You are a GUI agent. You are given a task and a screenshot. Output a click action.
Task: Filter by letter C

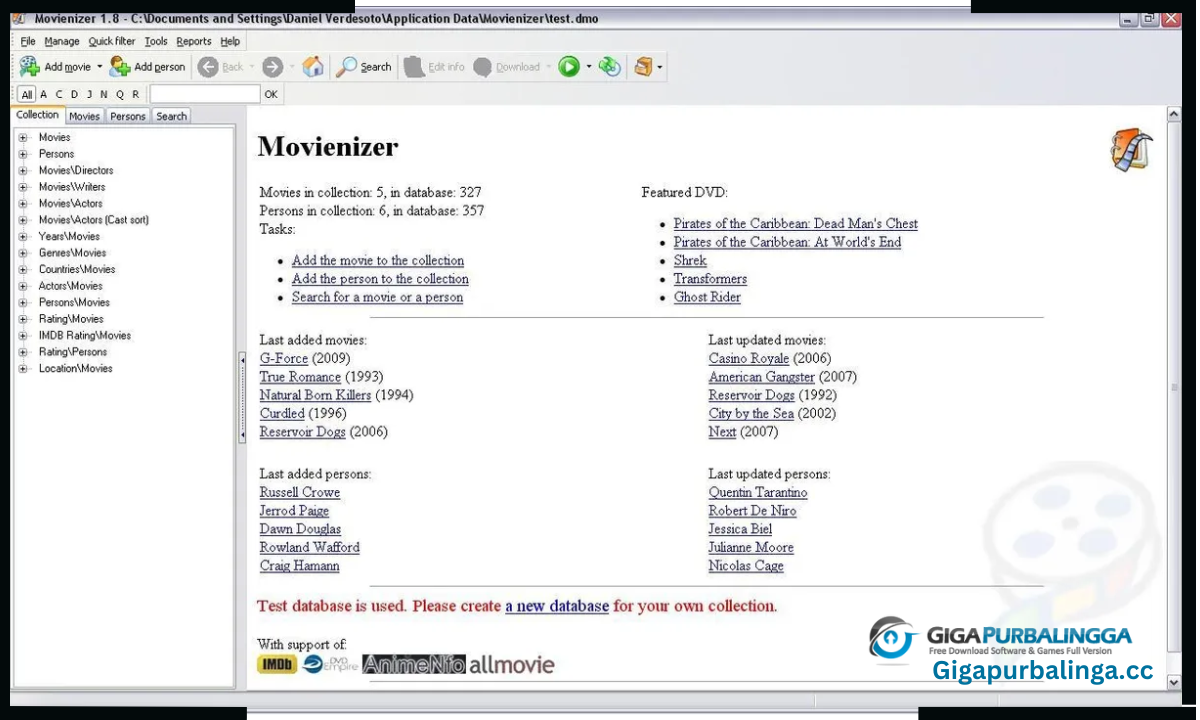pos(59,94)
